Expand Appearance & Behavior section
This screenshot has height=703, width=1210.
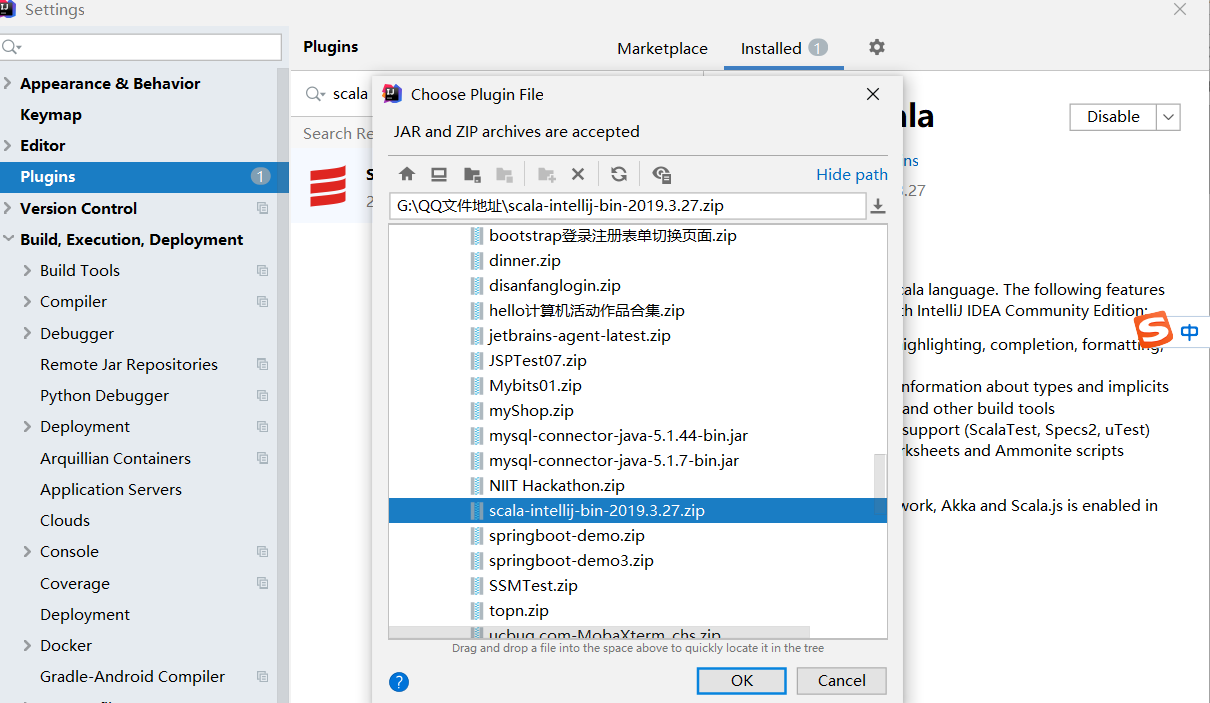[x=8, y=83]
